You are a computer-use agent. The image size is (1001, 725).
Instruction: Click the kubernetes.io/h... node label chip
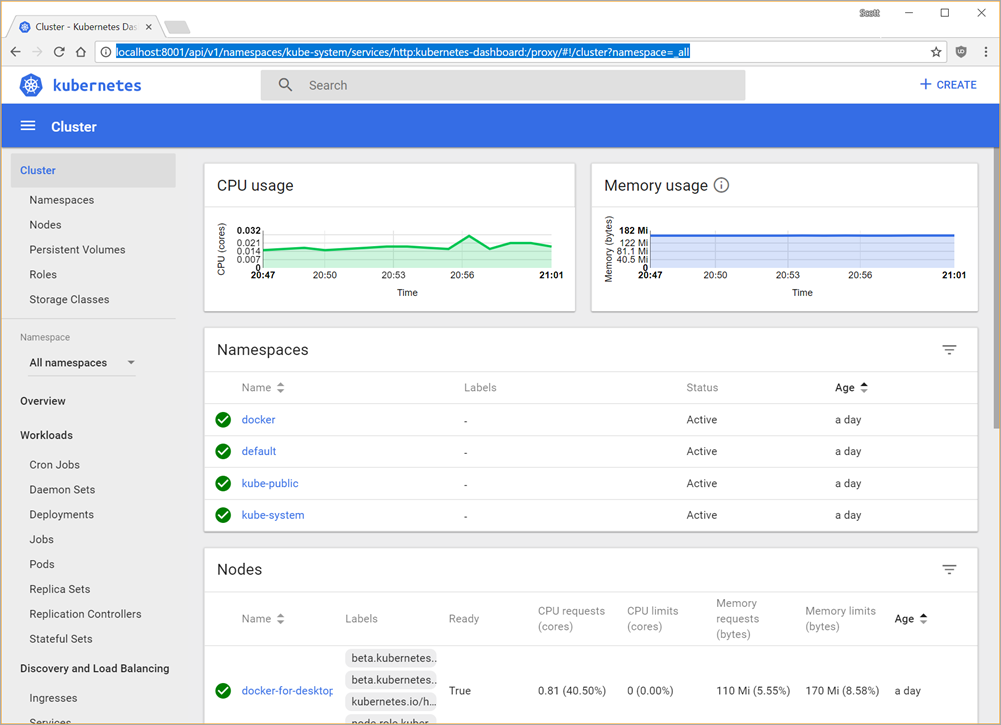391,701
